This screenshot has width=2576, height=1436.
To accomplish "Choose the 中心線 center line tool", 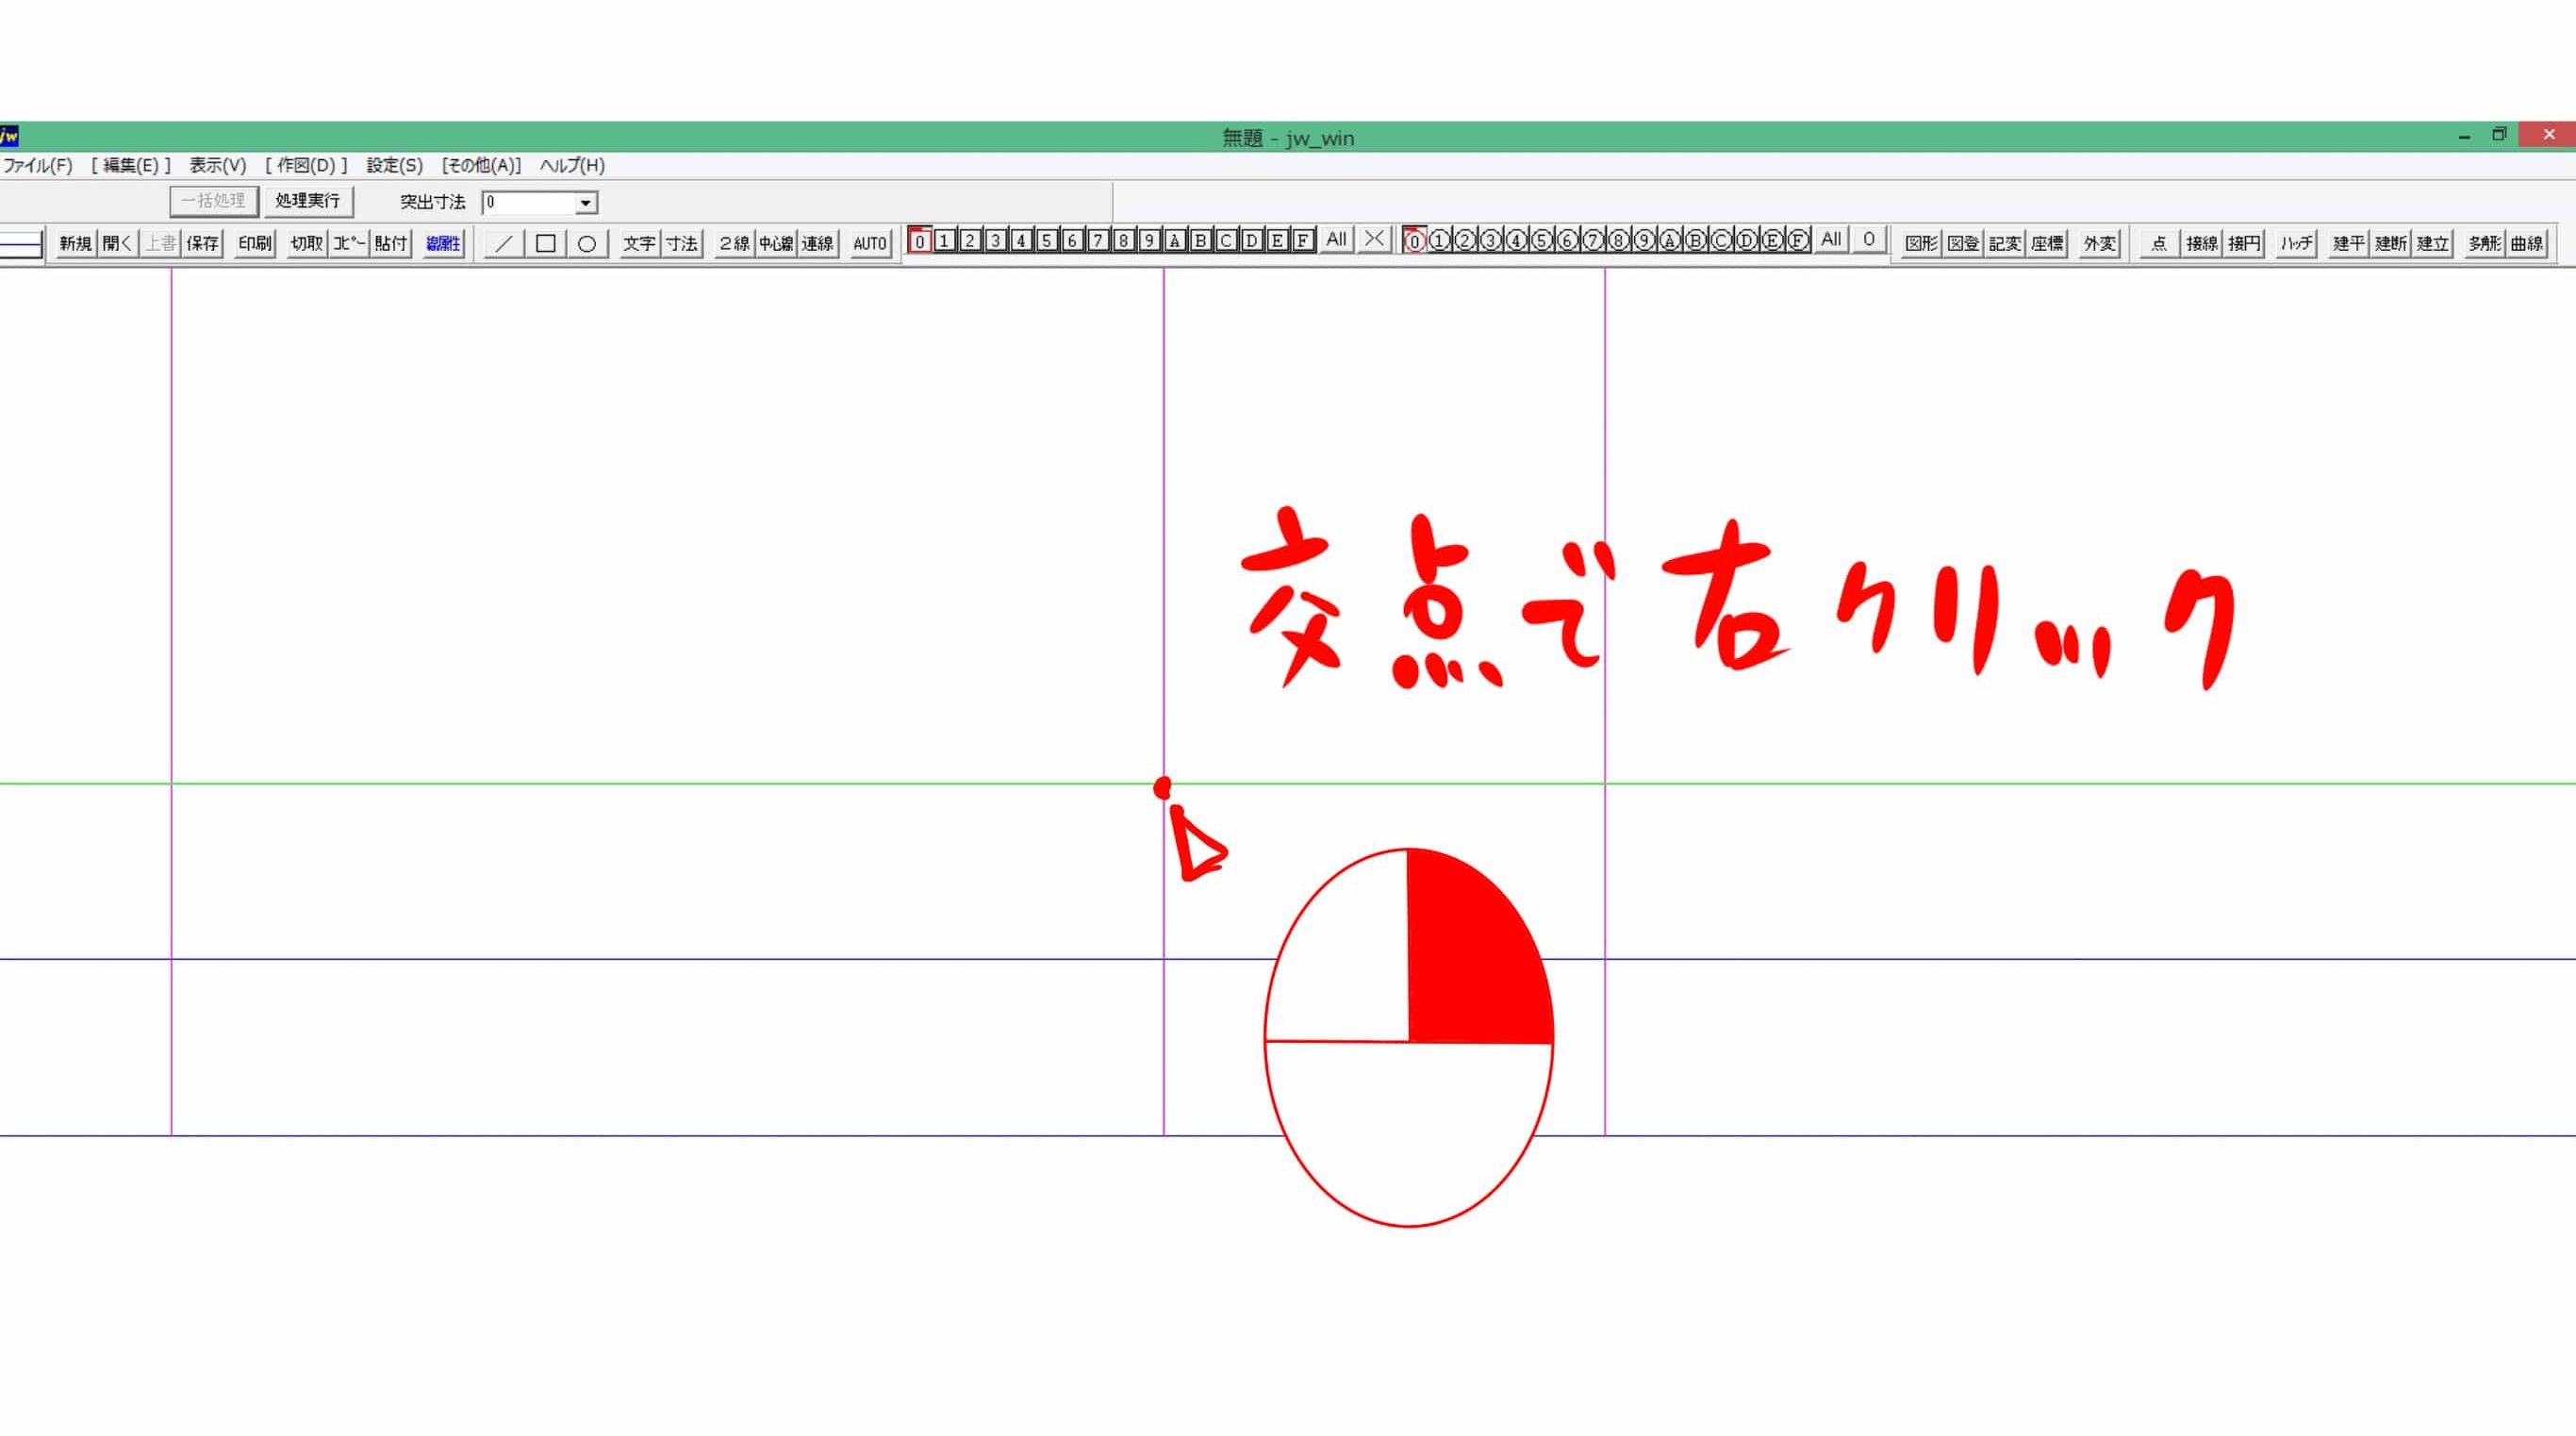I will (x=776, y=243).
